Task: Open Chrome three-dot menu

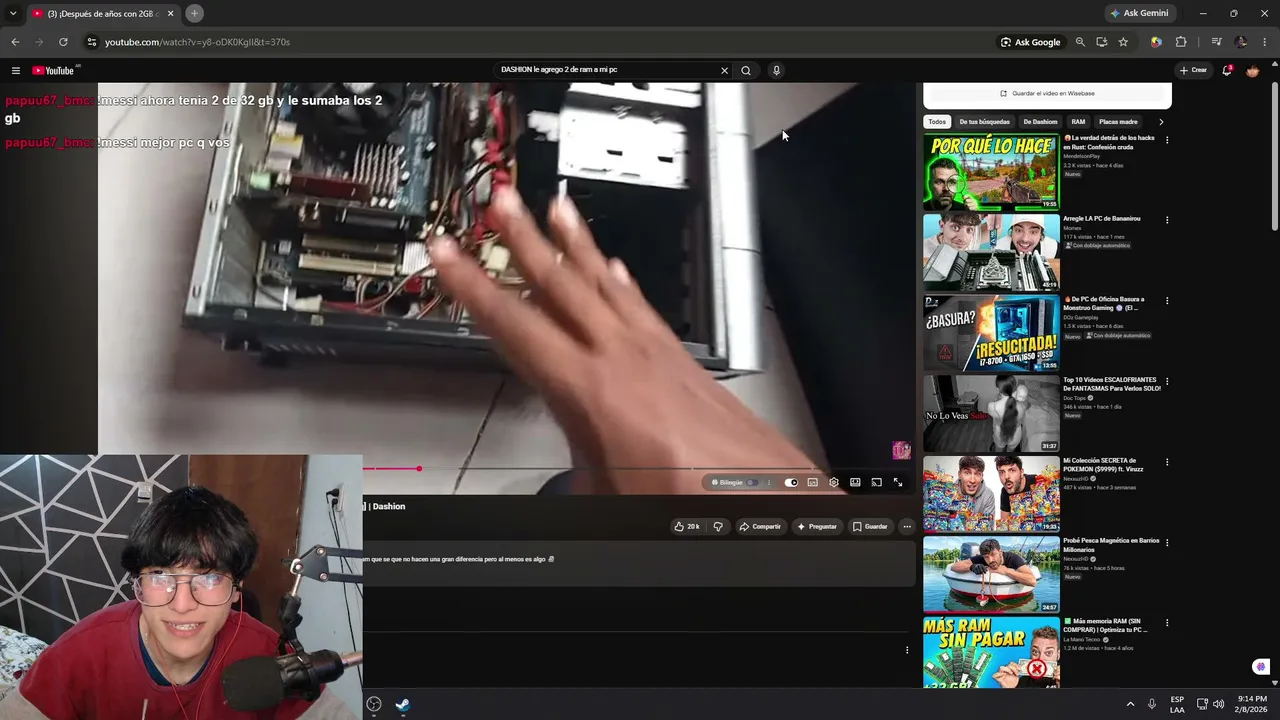Action: pyautogui.click(x=1264, y=42)
